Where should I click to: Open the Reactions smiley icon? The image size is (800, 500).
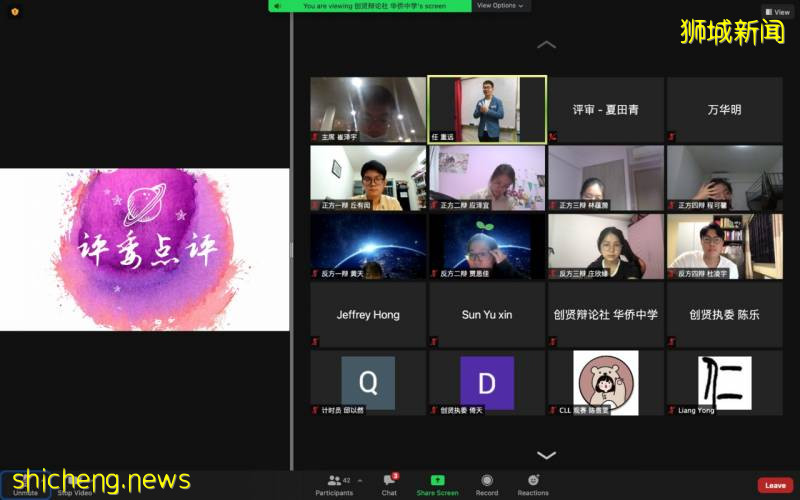[533, 480]
